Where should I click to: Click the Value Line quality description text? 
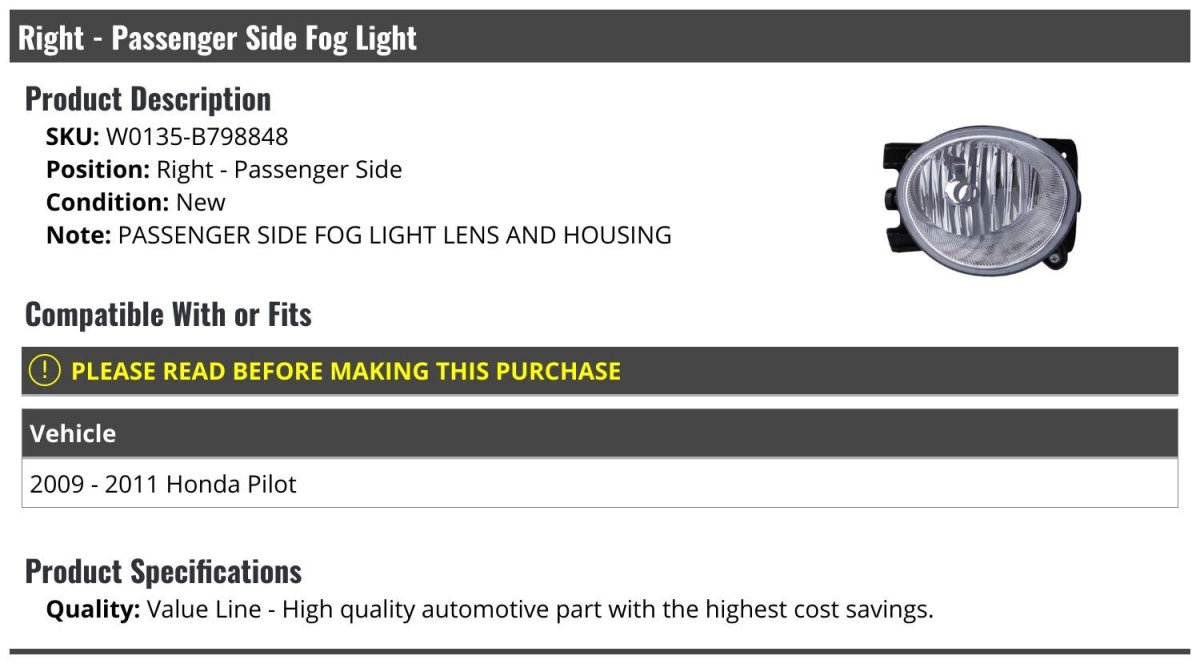coord(540,609)
